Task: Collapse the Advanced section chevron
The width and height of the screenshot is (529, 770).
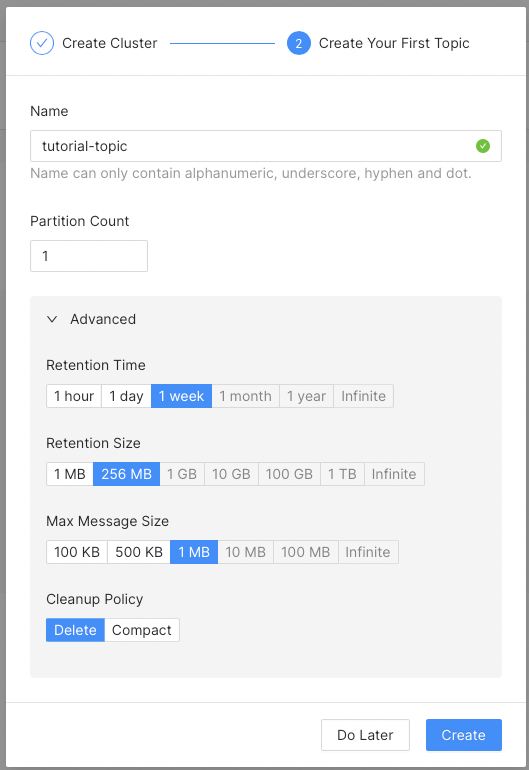Action: pos(52,319)
